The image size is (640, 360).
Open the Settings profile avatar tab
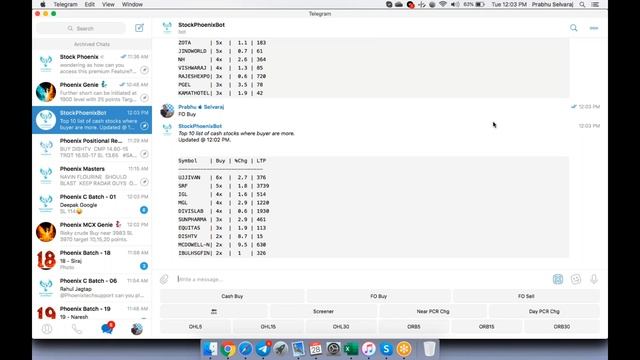click(137, 329)
